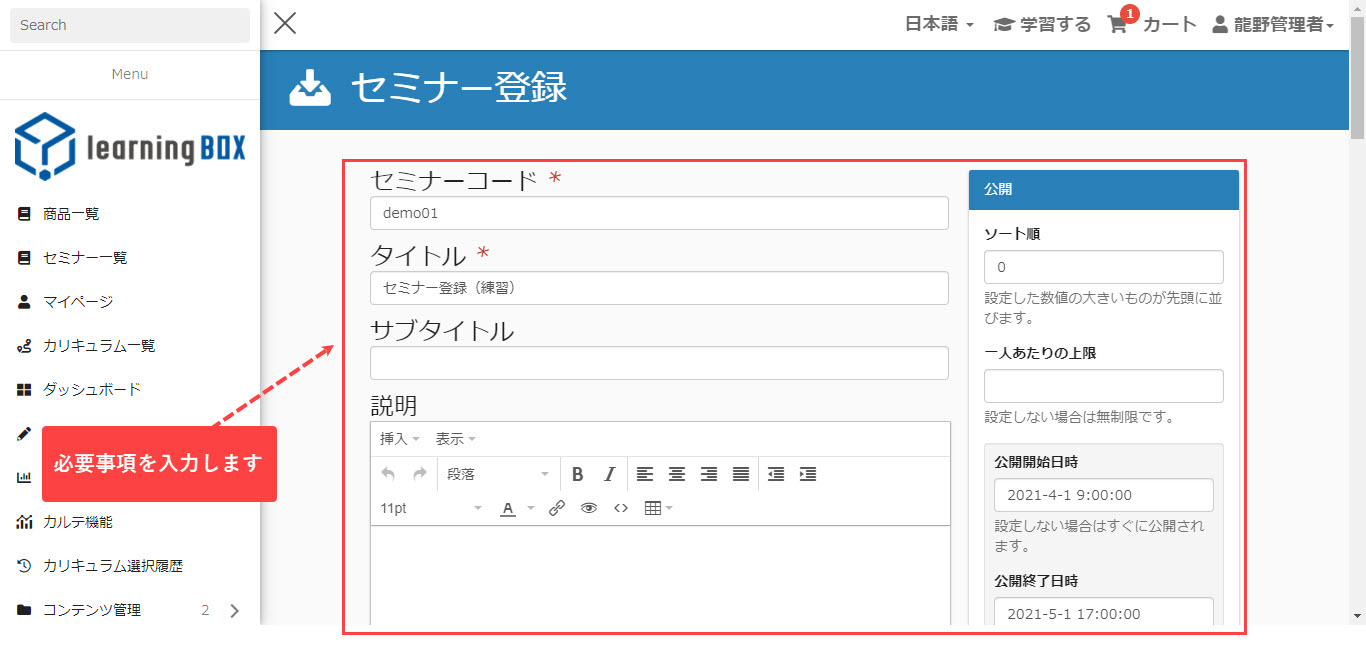Open the 段落 paragraph format dropdown
The image size is (1366, 645).
coord(497,474)
